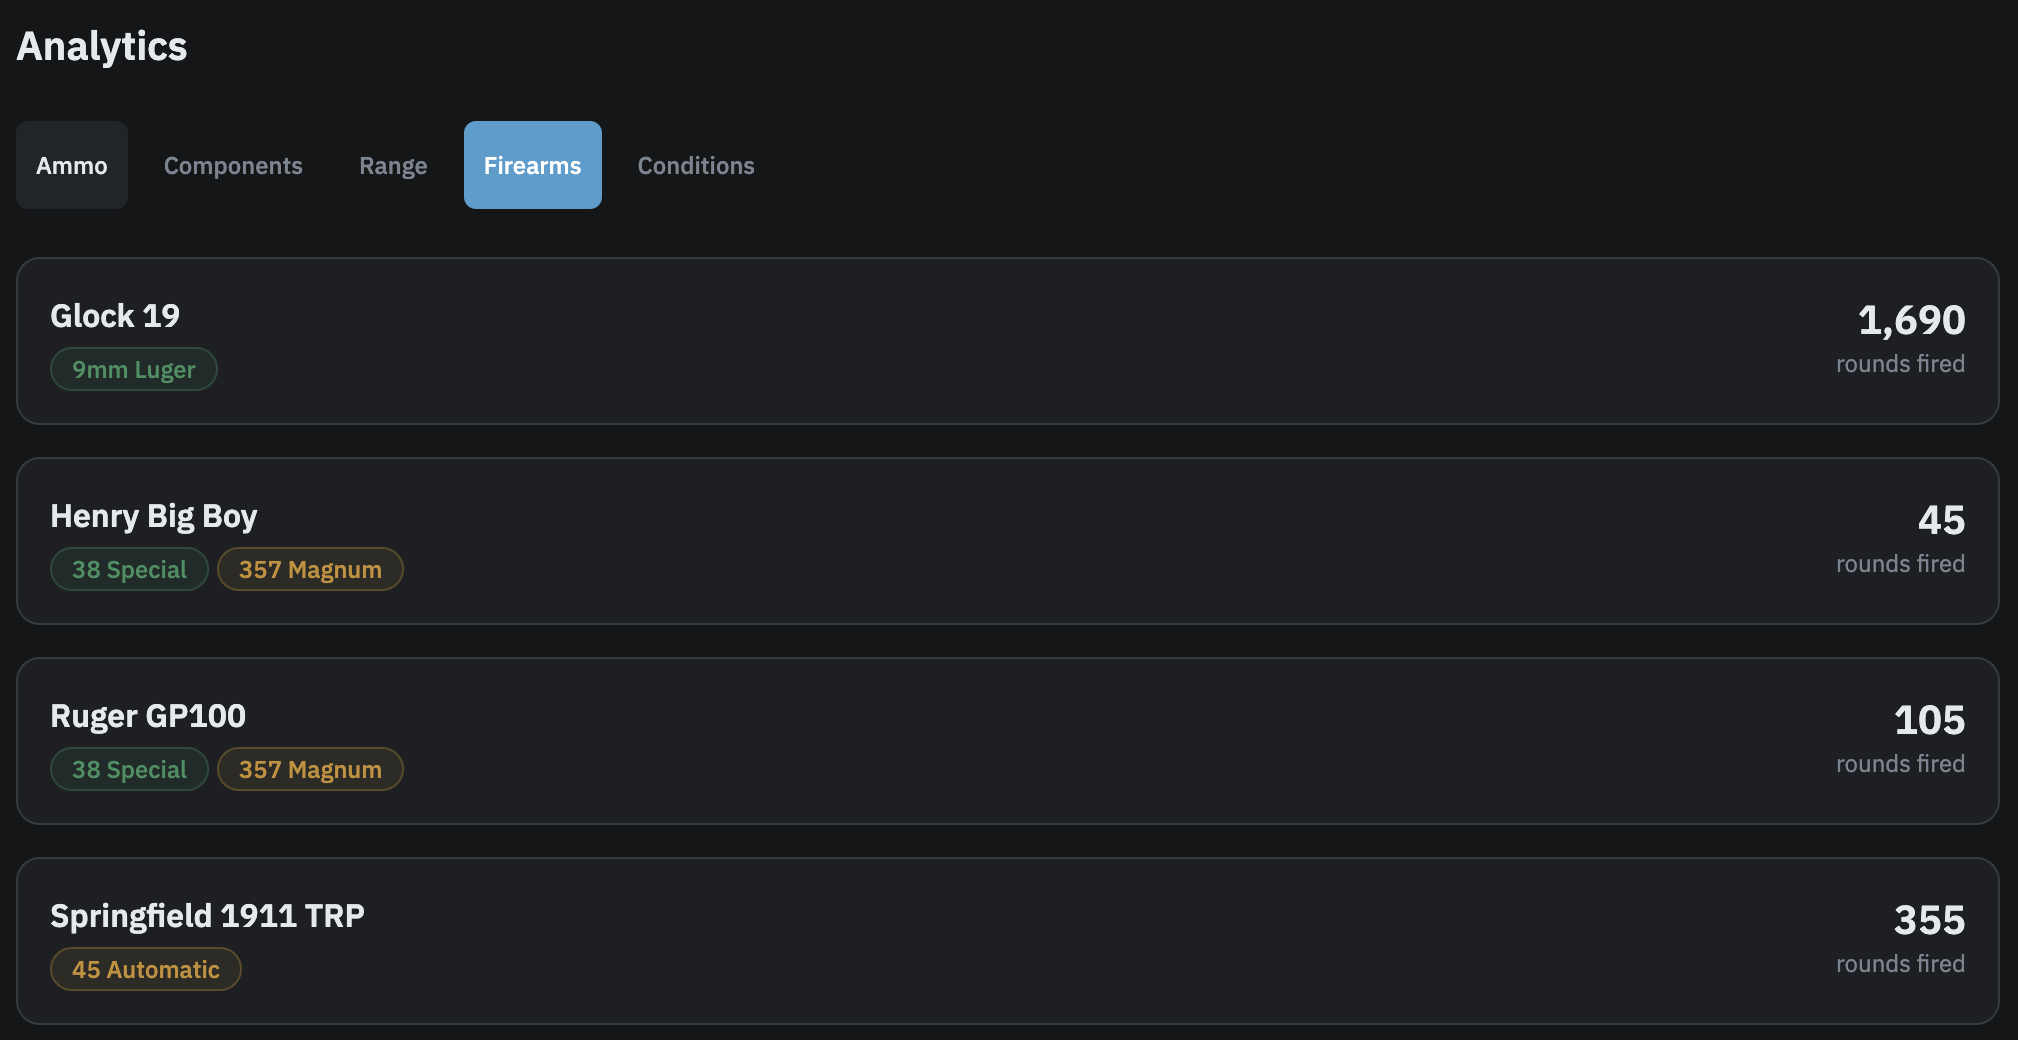Click the 1,690 rounds fired count
Viewport: 2018px width, 1040px height.
tap(1911, 321)
